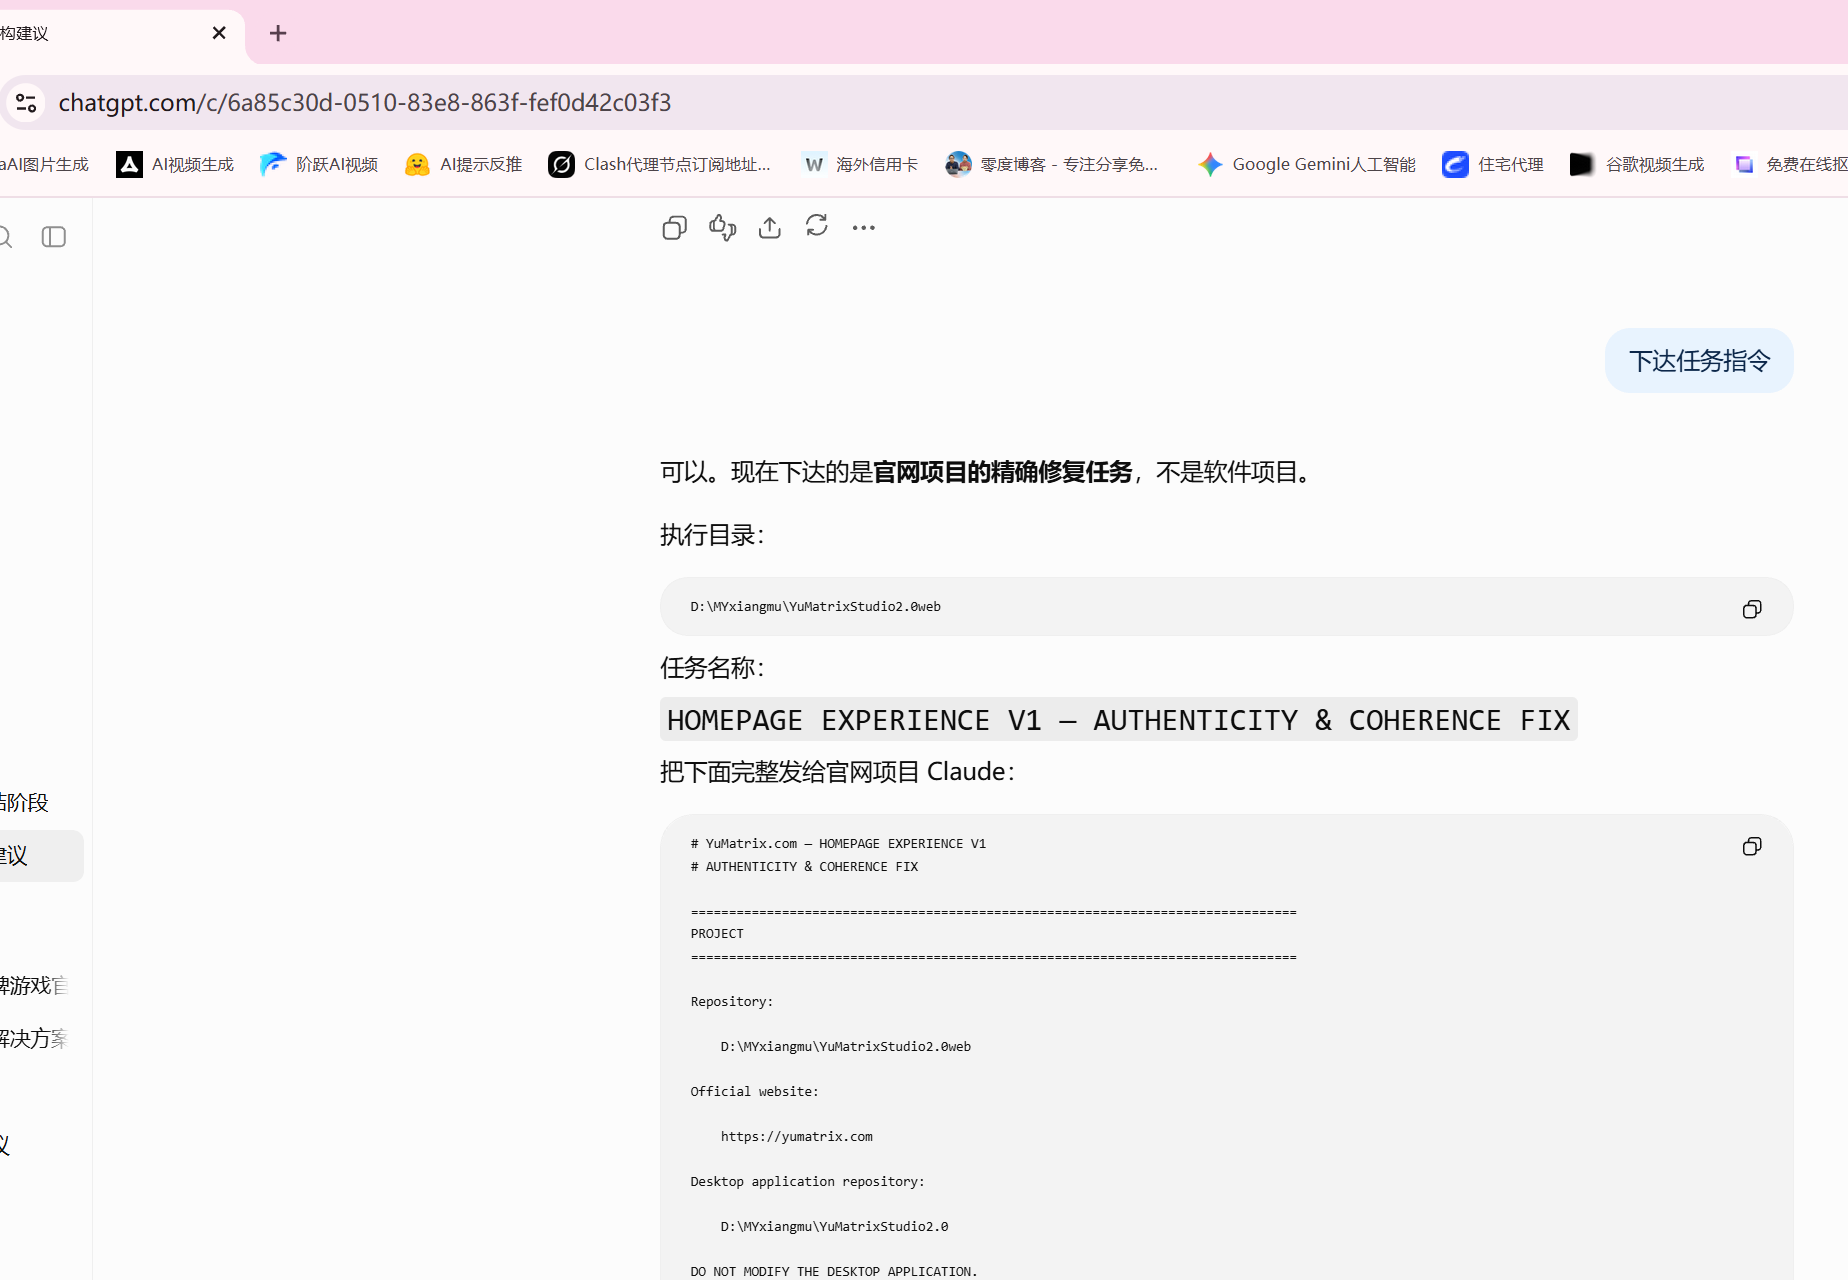Open the Google Gemini人工智能 bookmark
Viewport: 1848px width, 1280px height.
click(x=1307, y=164)
